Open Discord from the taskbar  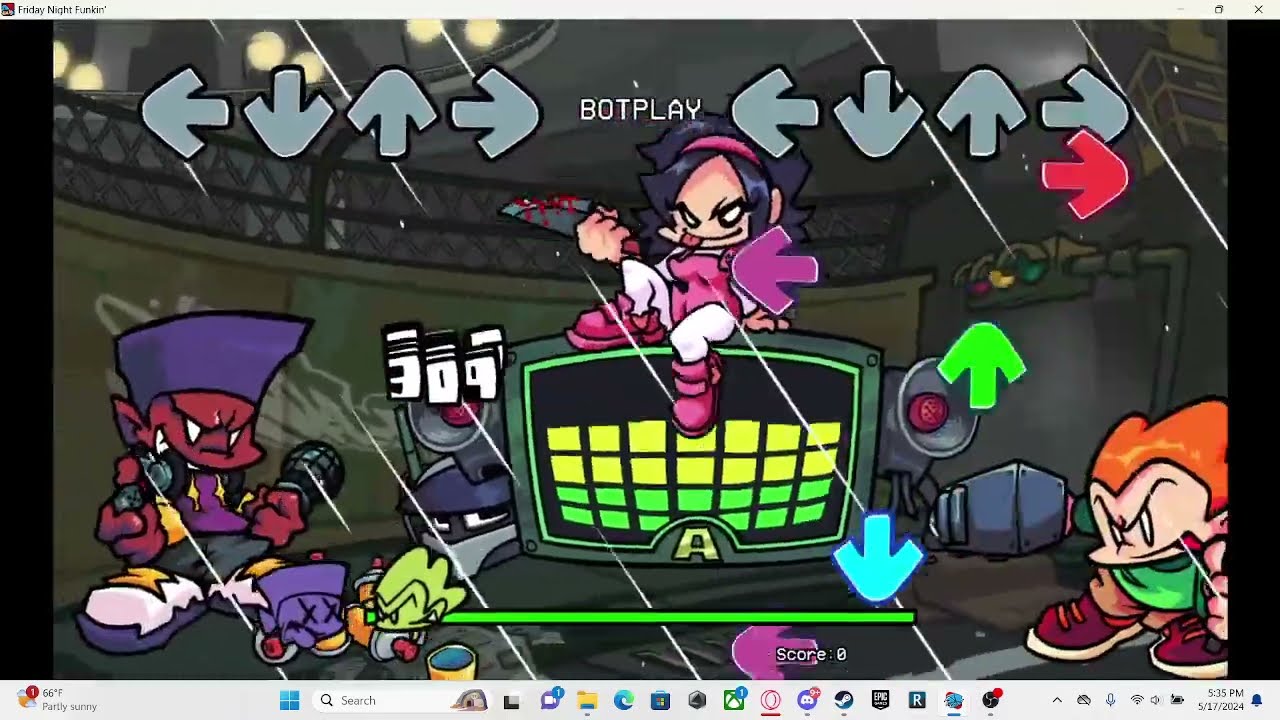[x=808, y=699]
